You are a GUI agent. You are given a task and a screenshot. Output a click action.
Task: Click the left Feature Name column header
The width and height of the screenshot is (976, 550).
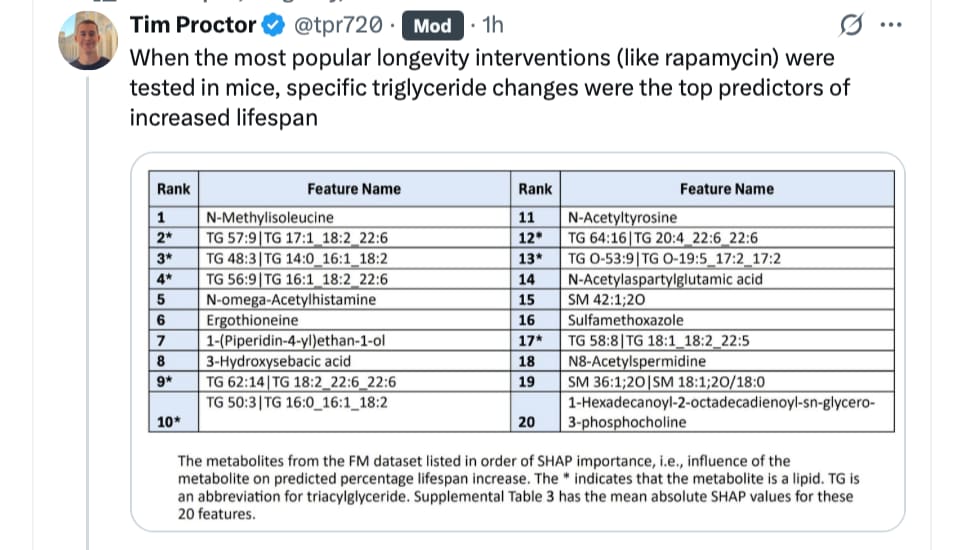point(354,189)
